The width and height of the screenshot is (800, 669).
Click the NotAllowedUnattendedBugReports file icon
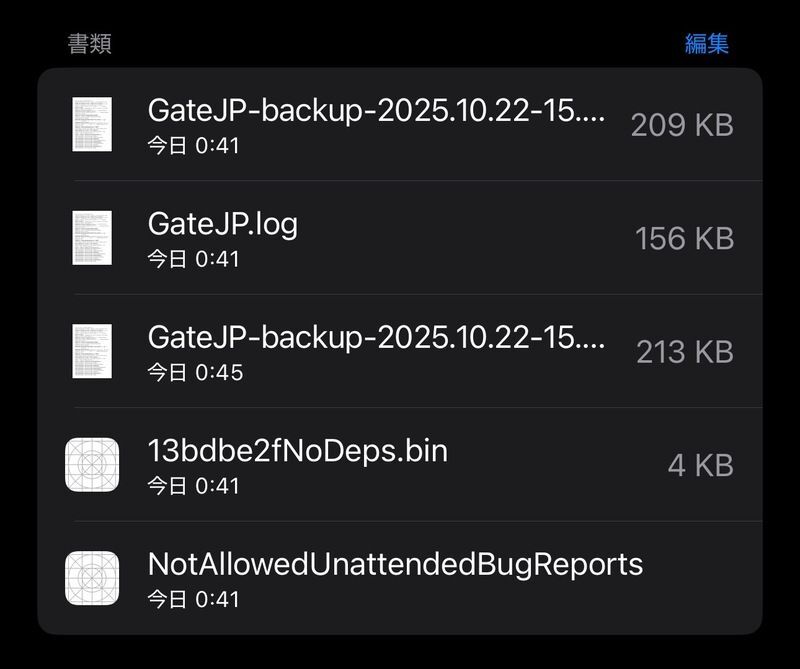click(92, 578)
